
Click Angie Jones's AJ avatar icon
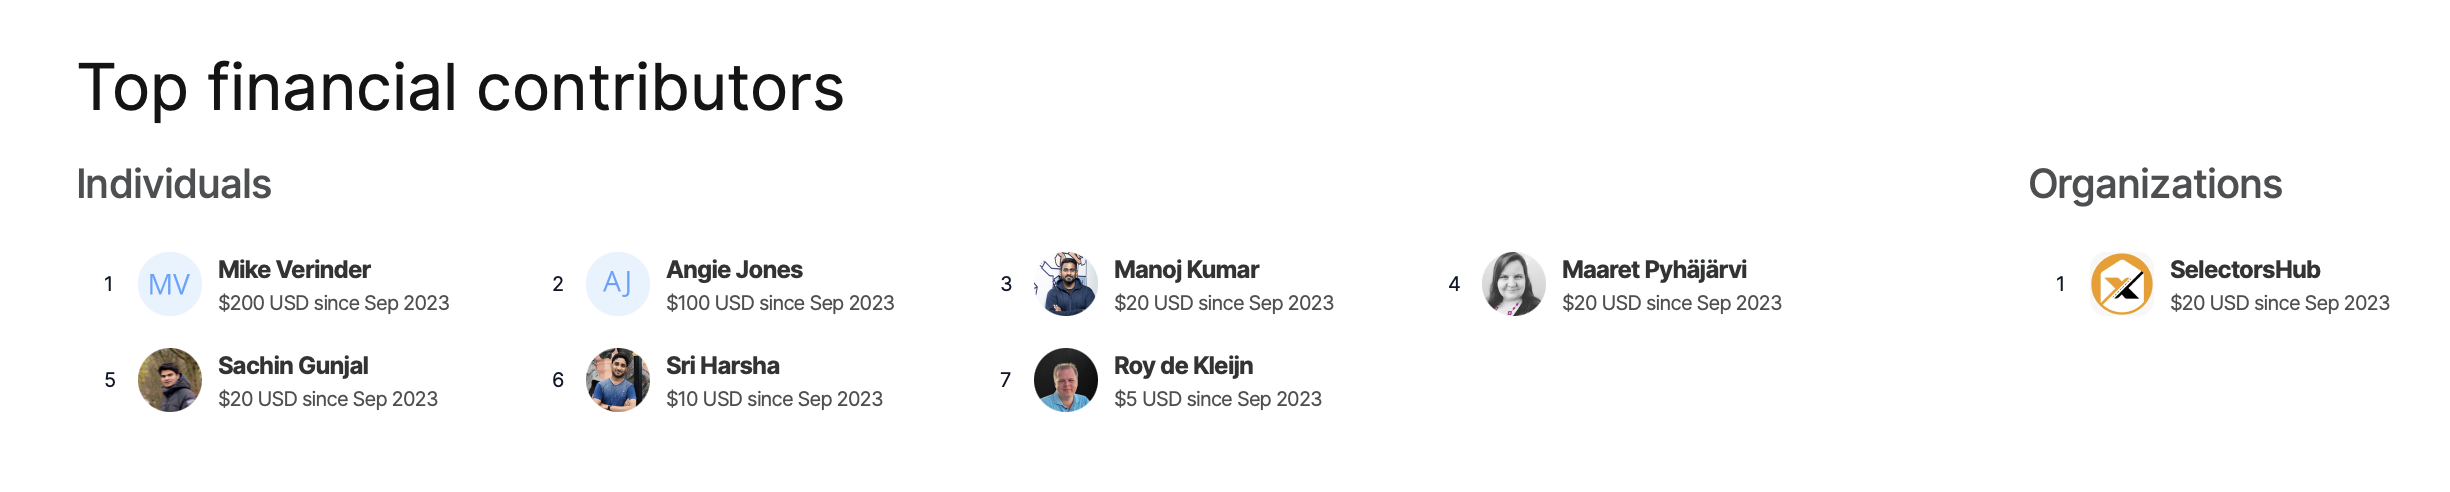[617, 284]
